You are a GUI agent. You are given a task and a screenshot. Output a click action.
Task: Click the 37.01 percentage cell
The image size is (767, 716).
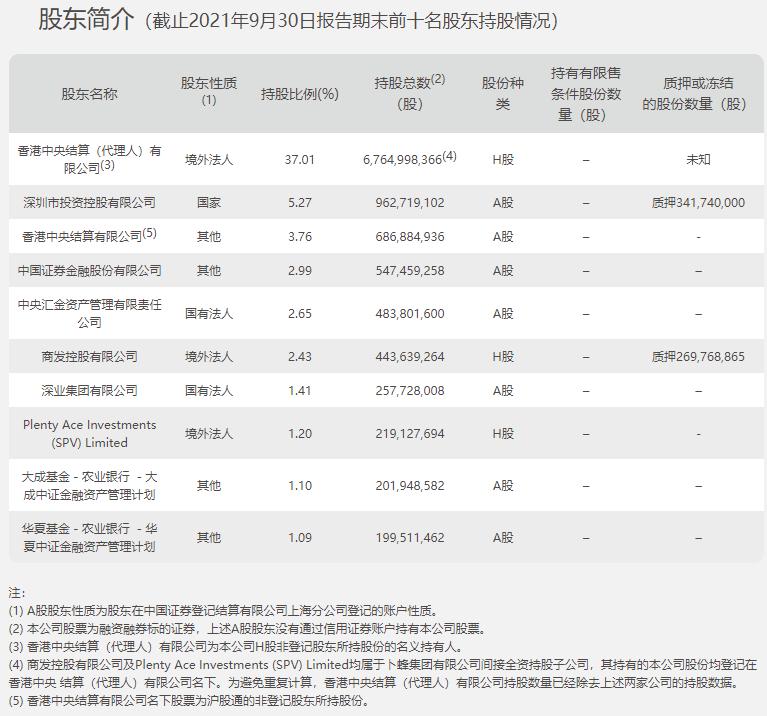coord(299,159)
